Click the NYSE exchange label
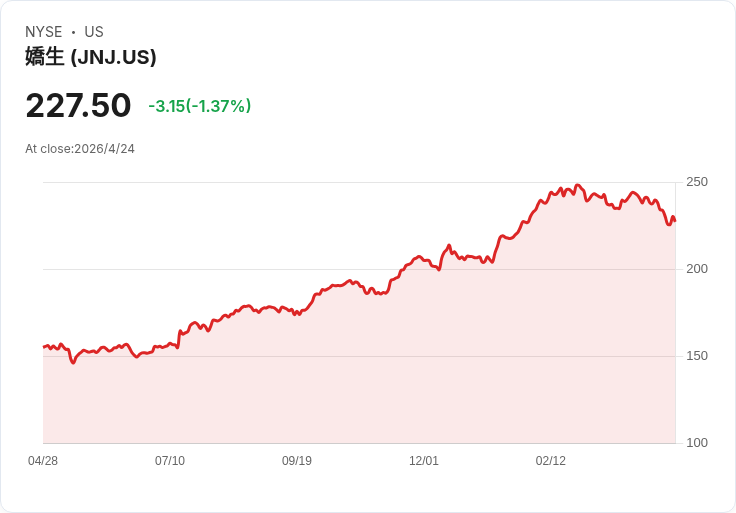 tap(44, 32)
